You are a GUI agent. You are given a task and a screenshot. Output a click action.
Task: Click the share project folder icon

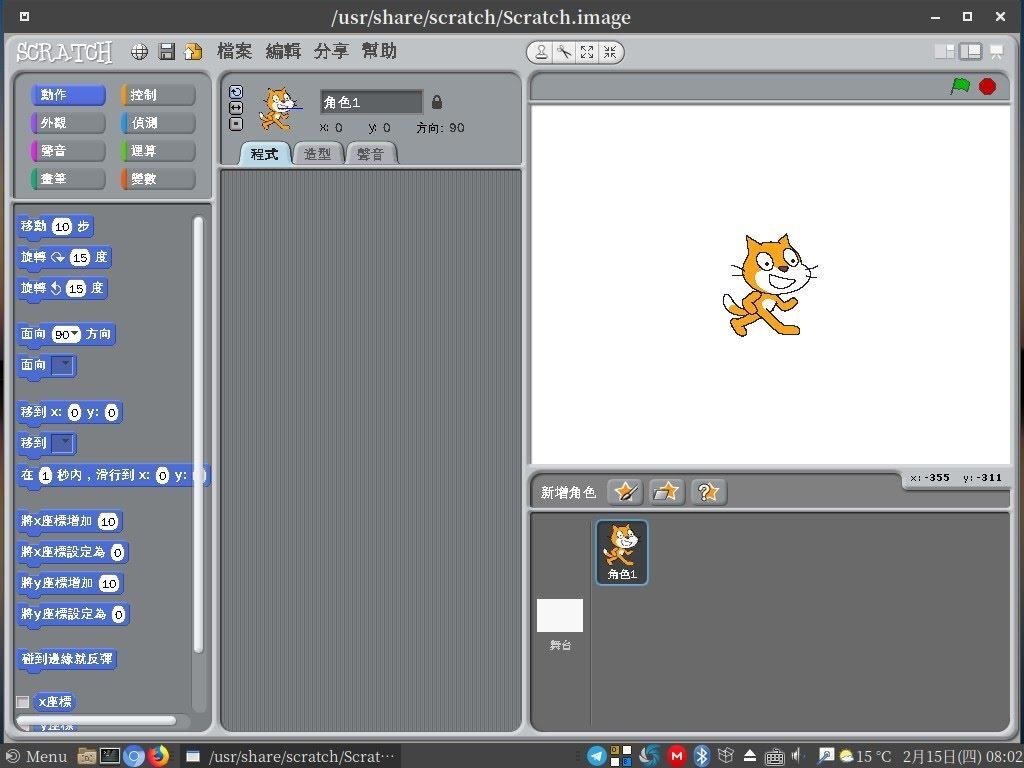pos(193,52)
